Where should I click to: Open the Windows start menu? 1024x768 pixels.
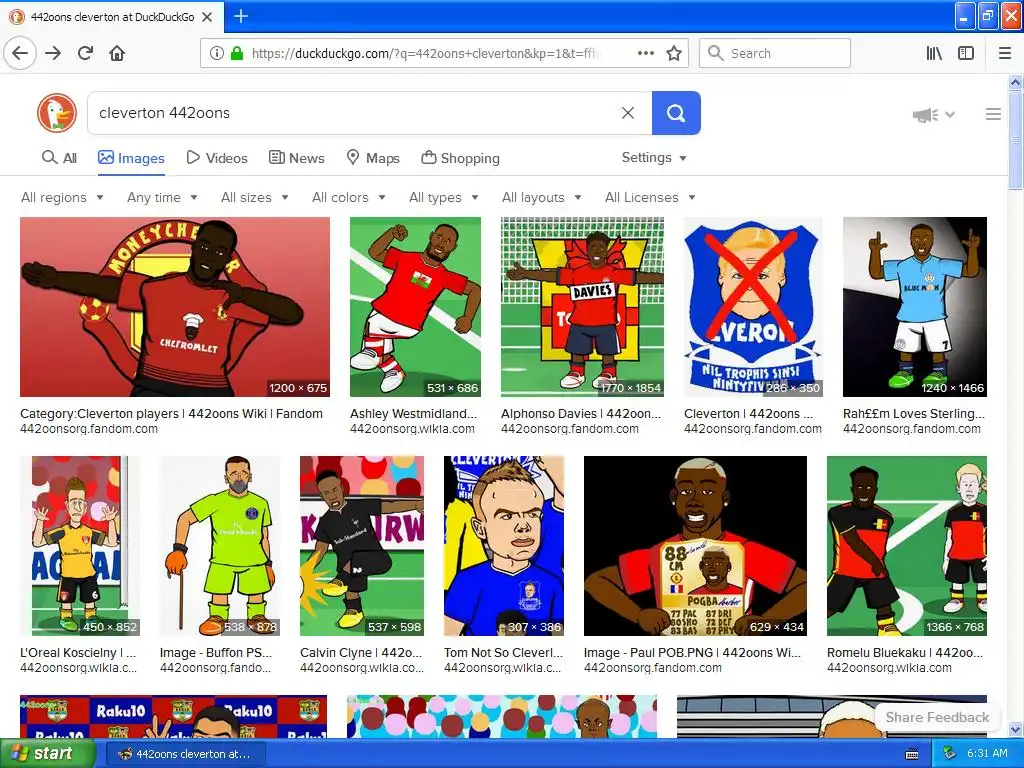pyautogui.click(x=47, y=754)
